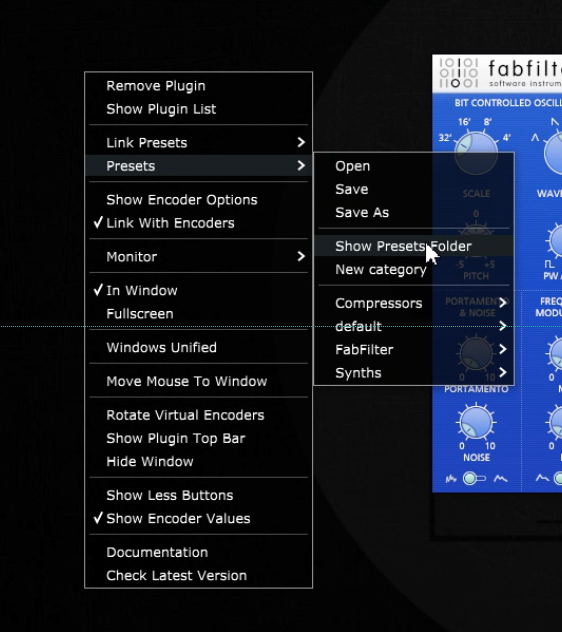Click Save in presets submenu

(x=414, y=189)
